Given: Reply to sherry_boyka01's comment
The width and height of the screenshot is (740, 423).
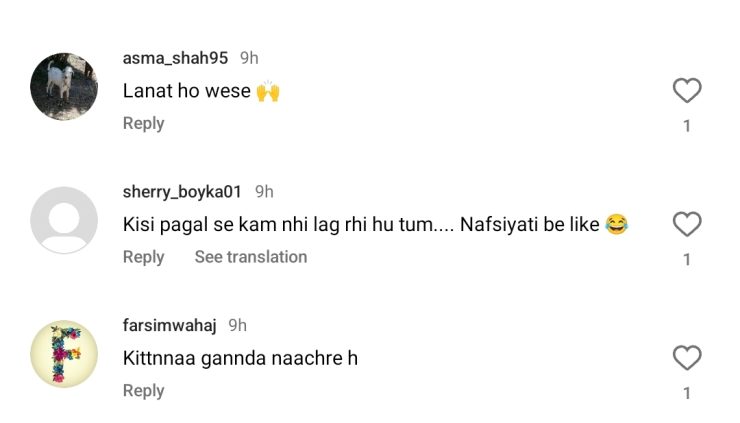Looking at the screenshot, I should click(143, 257).
